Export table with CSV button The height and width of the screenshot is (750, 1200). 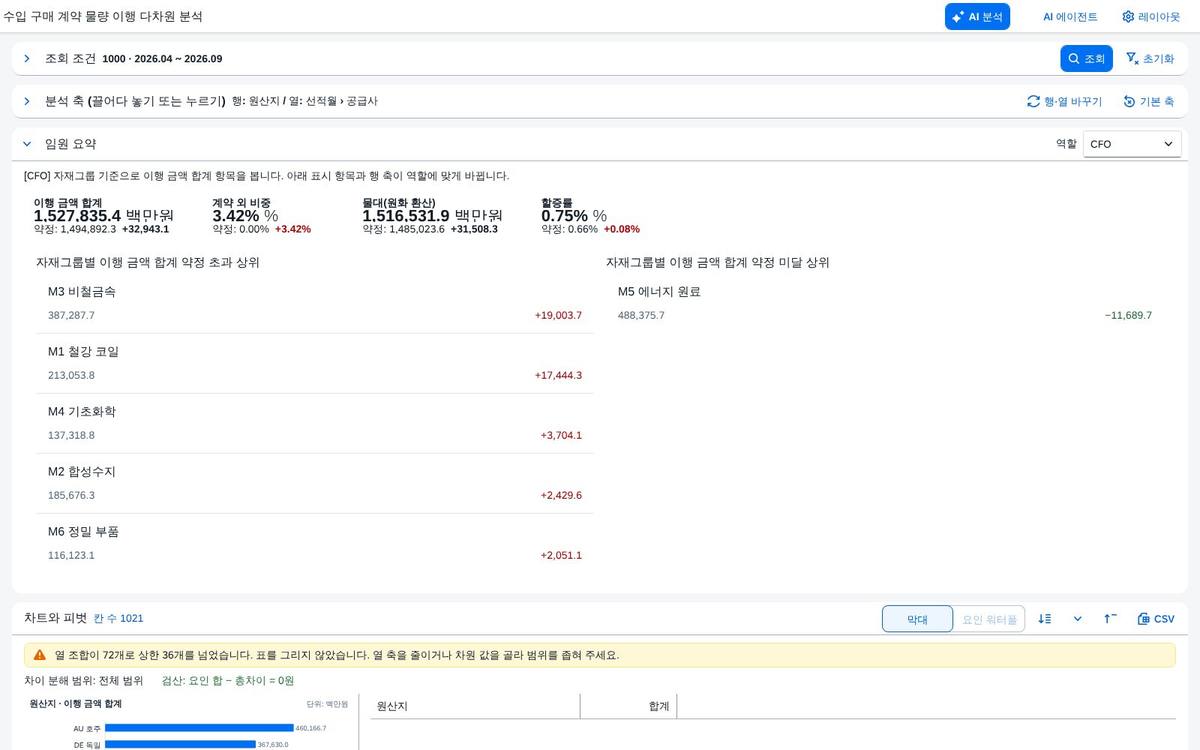1156,619
